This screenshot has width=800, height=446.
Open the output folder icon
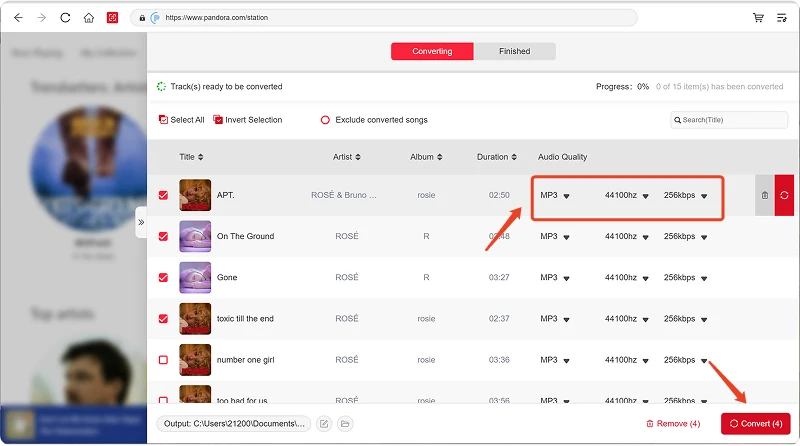(x=345, y=424)
